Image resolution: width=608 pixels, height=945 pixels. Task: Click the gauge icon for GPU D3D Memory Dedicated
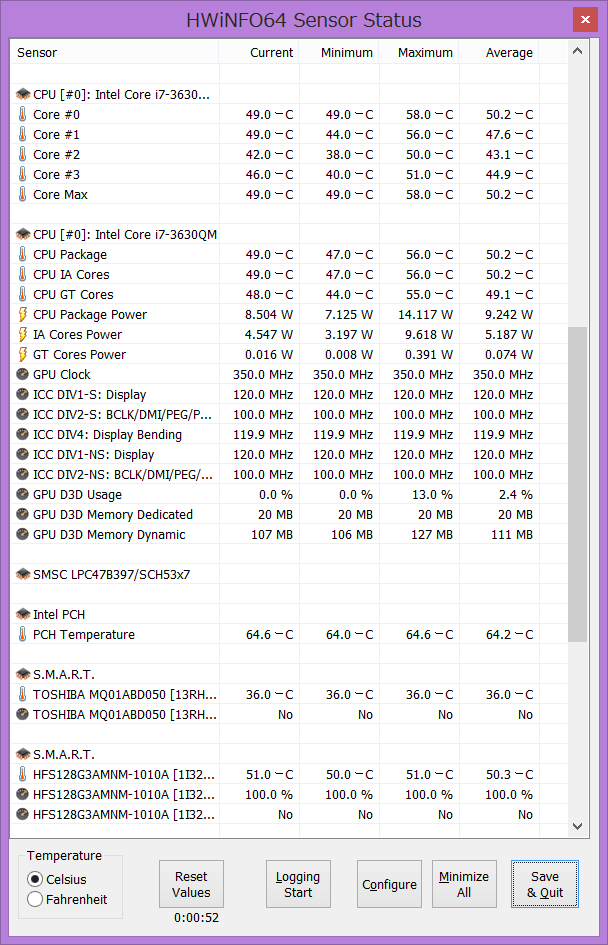[22, 514]
